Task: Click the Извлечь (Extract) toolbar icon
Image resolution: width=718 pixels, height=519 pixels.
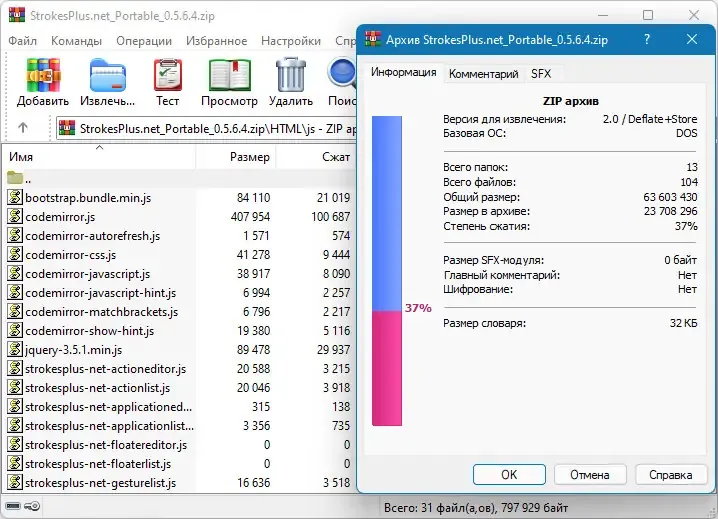Action: tap(108, 76)
